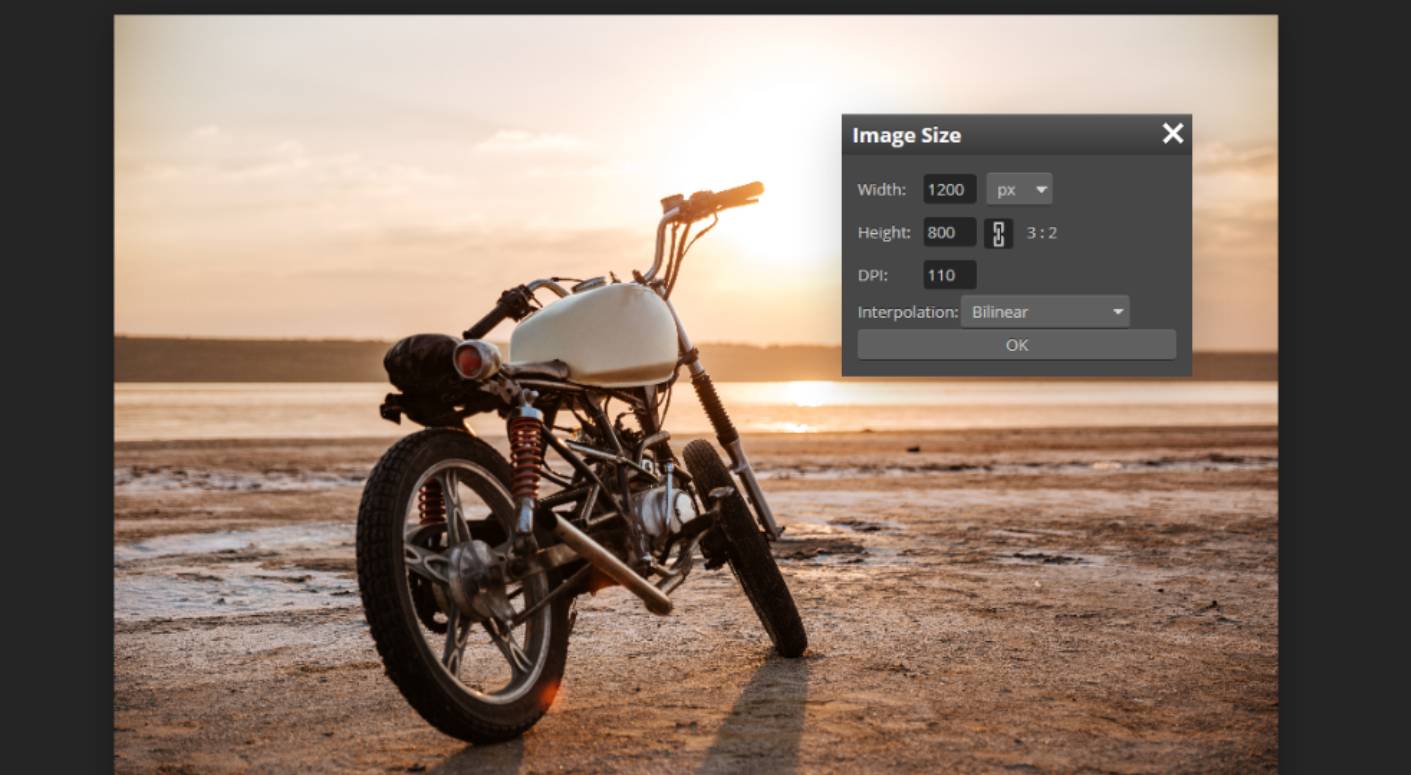Click the DPI field showing 110
The height and width of the screenshot is (775, 1411).
coord(948,275)
